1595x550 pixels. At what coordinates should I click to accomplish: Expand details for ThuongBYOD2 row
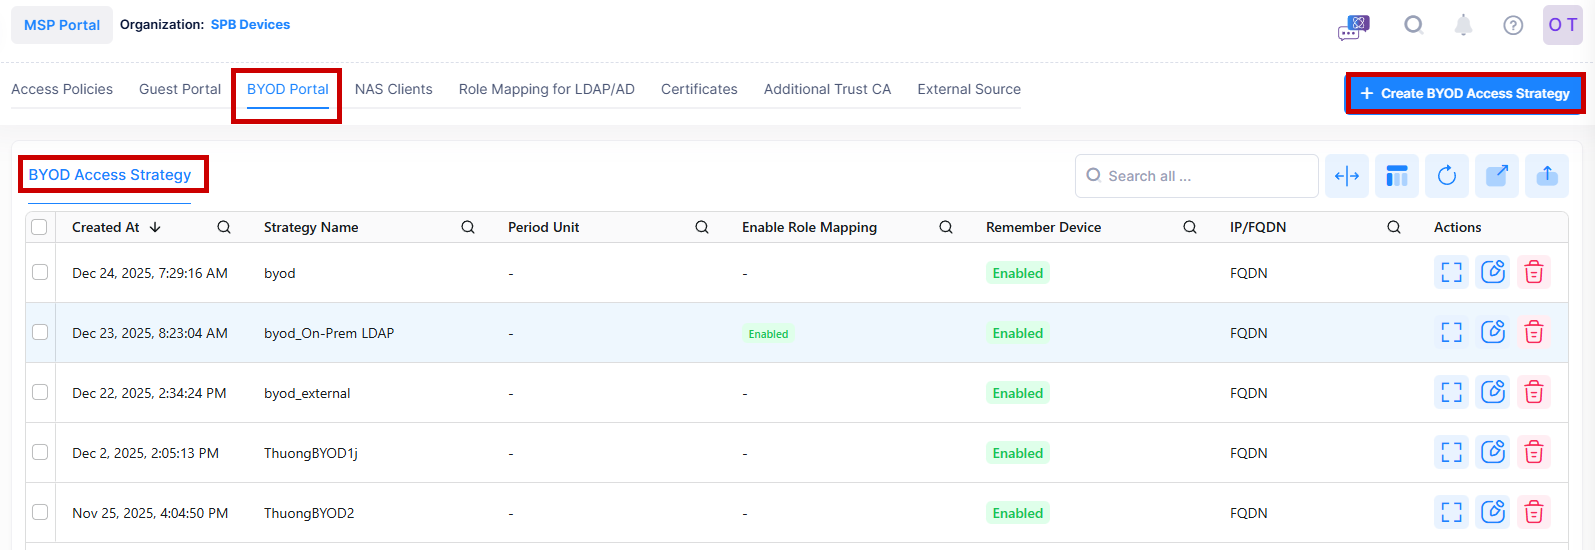(1452, 512)
